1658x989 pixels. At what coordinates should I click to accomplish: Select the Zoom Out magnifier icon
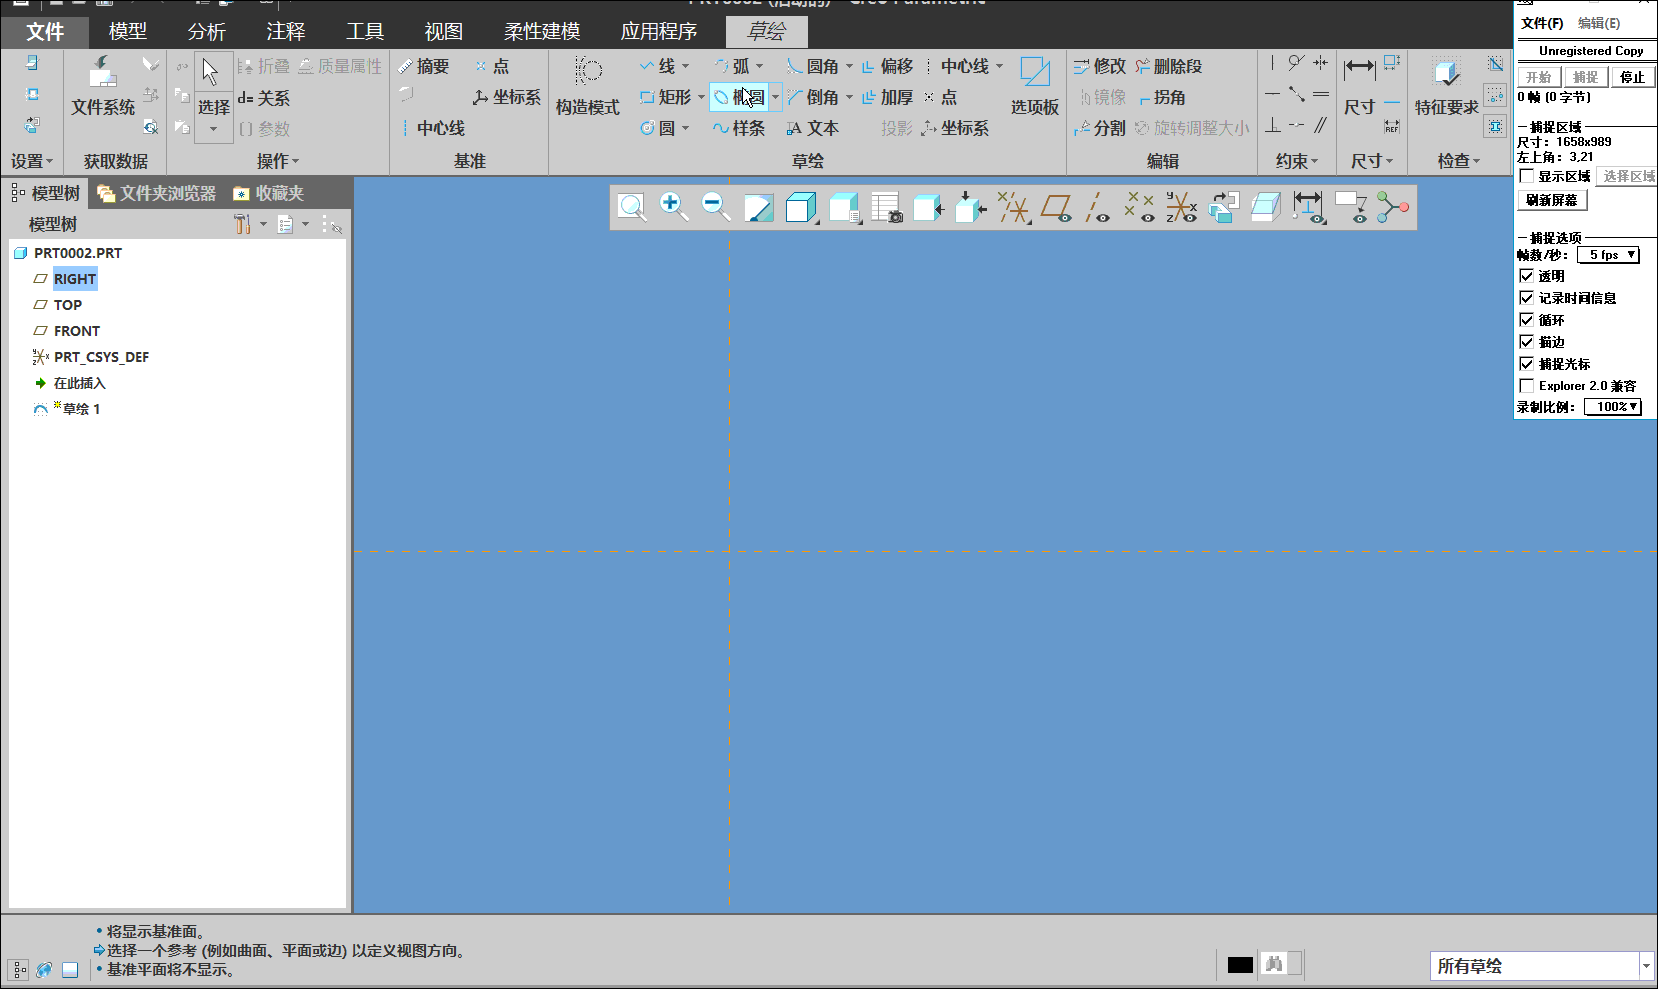(x=716, y=207)
